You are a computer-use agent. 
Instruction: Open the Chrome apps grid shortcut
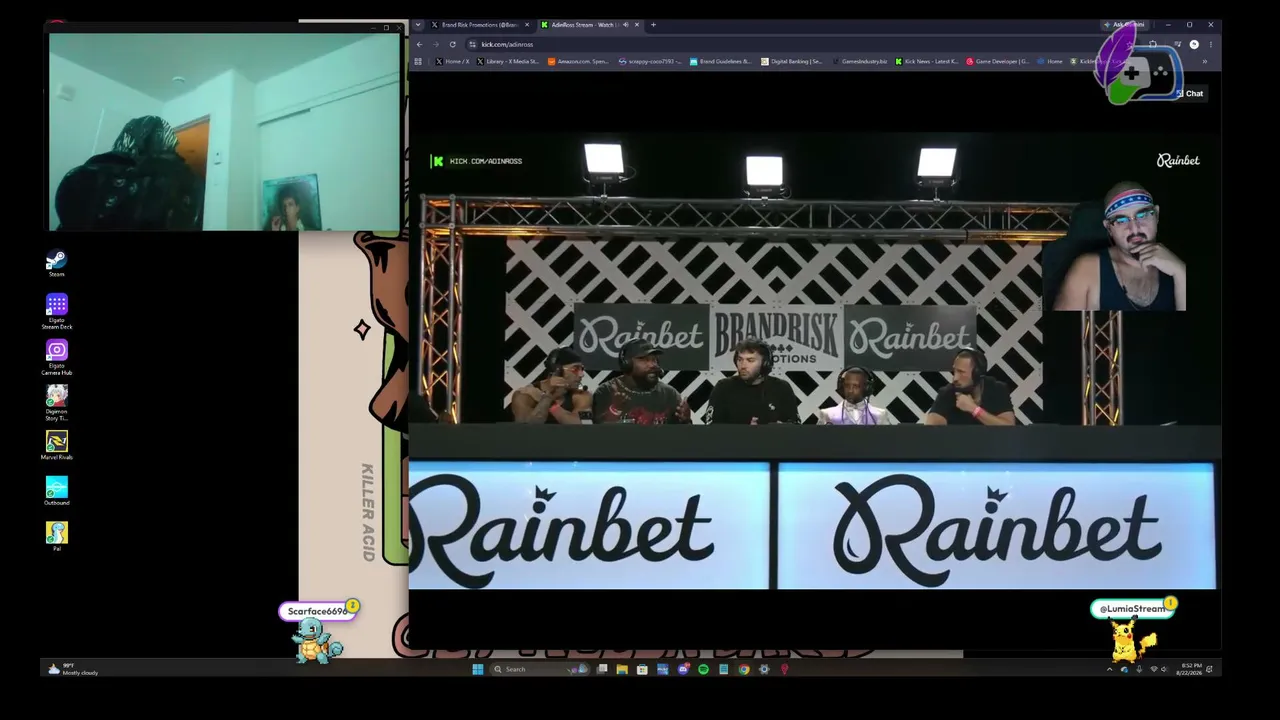[418, 62]
